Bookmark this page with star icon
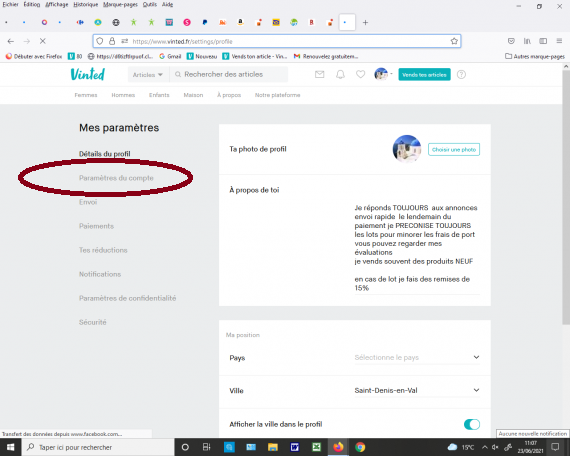 tap(454, 41)
